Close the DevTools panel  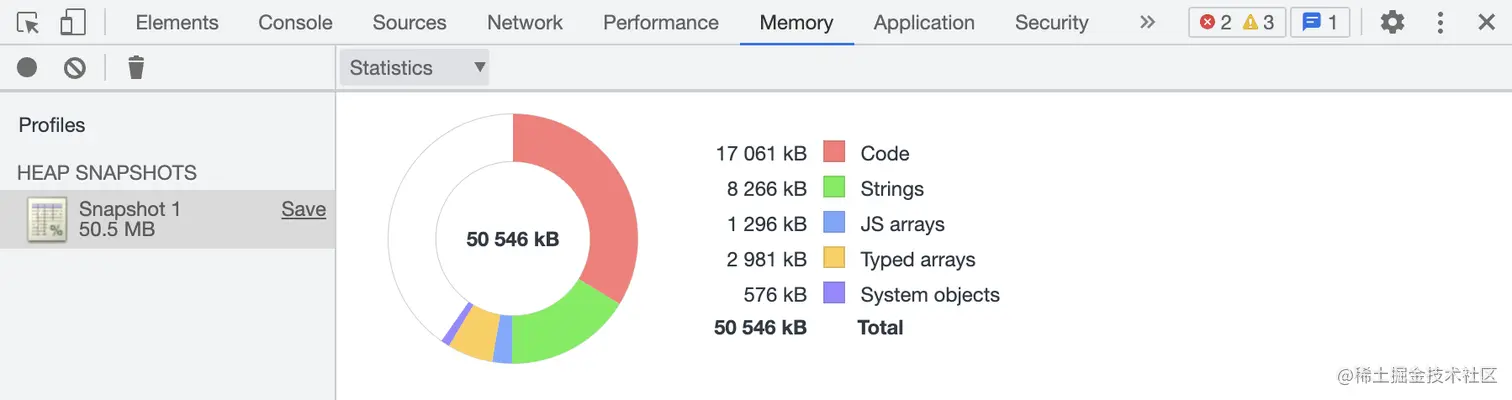[1486, 22]
